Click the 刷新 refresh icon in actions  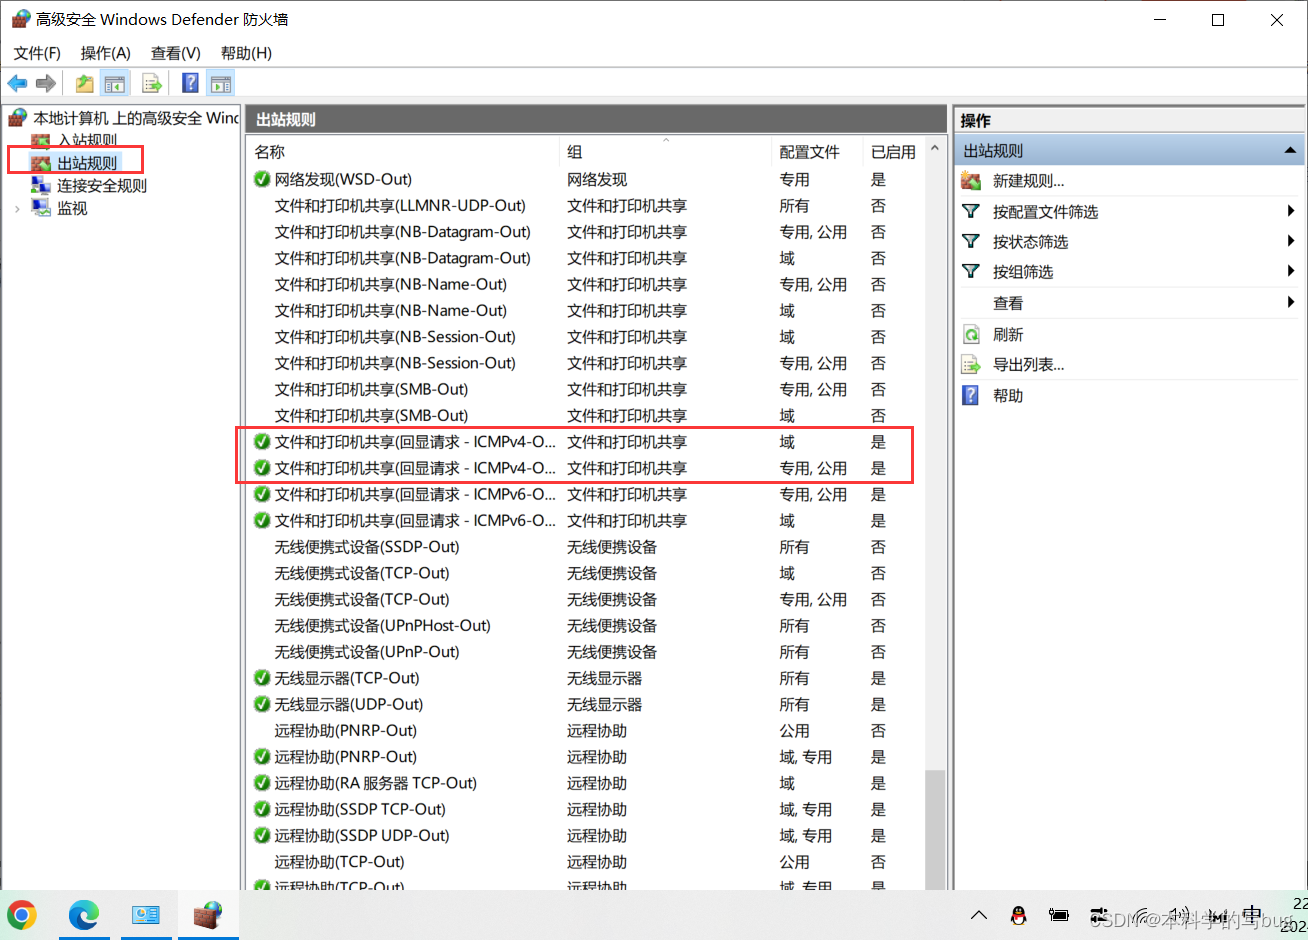tap(971, 335)
